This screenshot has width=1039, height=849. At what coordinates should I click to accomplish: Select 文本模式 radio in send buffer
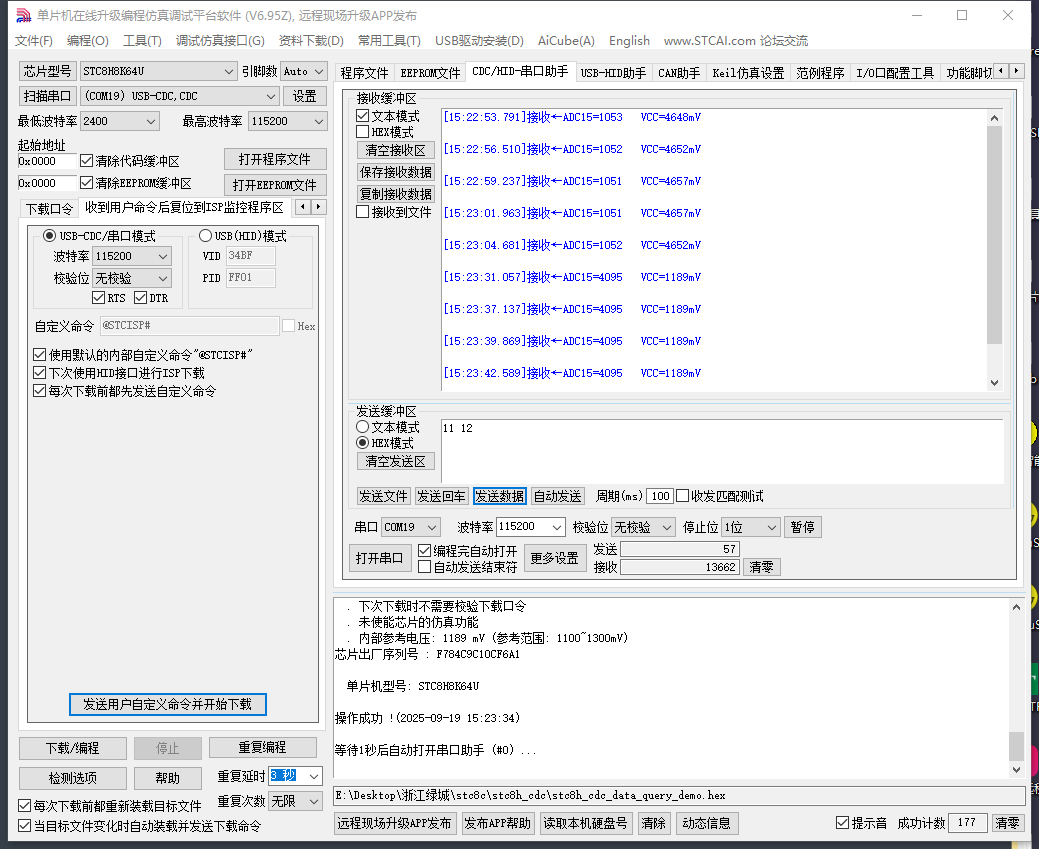pyautogui.click(x=363, y=427)
